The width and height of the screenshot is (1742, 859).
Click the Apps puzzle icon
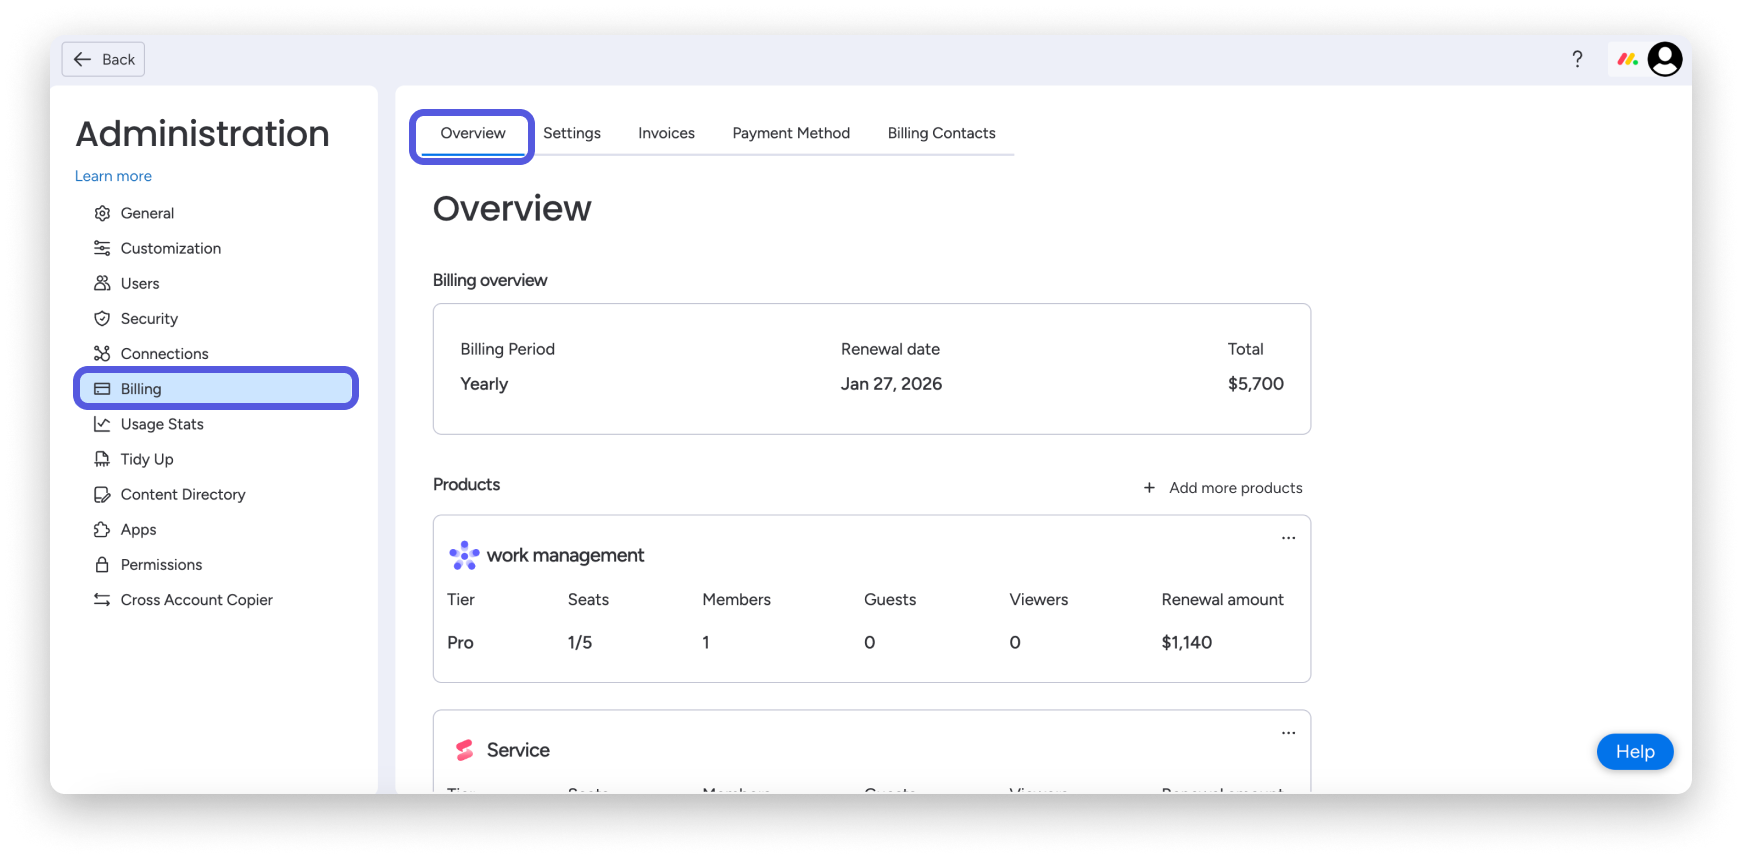(x=102, y=529)
